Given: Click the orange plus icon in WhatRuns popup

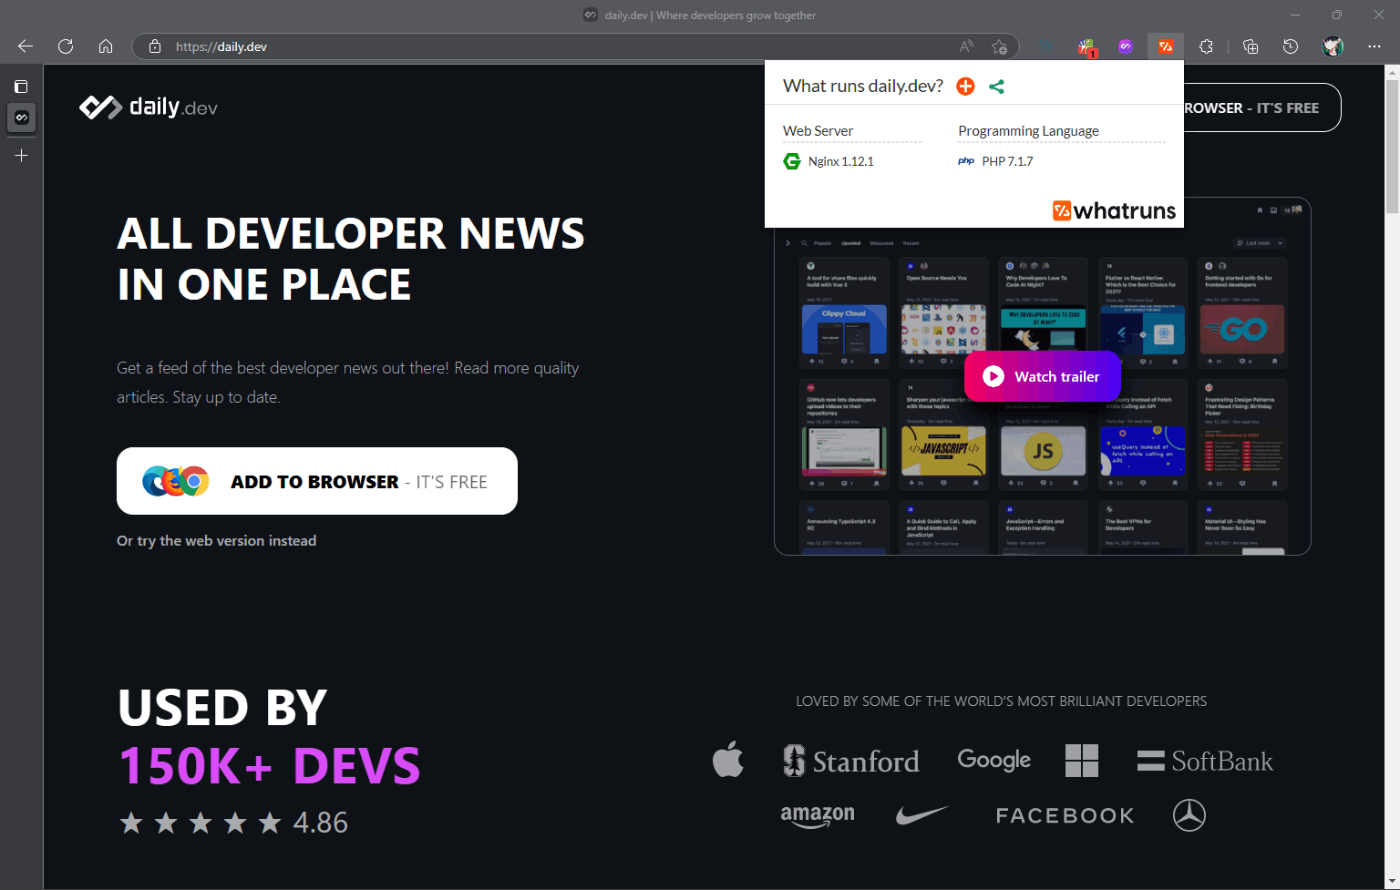Looking at the screenshot, I should click(965, 86).
